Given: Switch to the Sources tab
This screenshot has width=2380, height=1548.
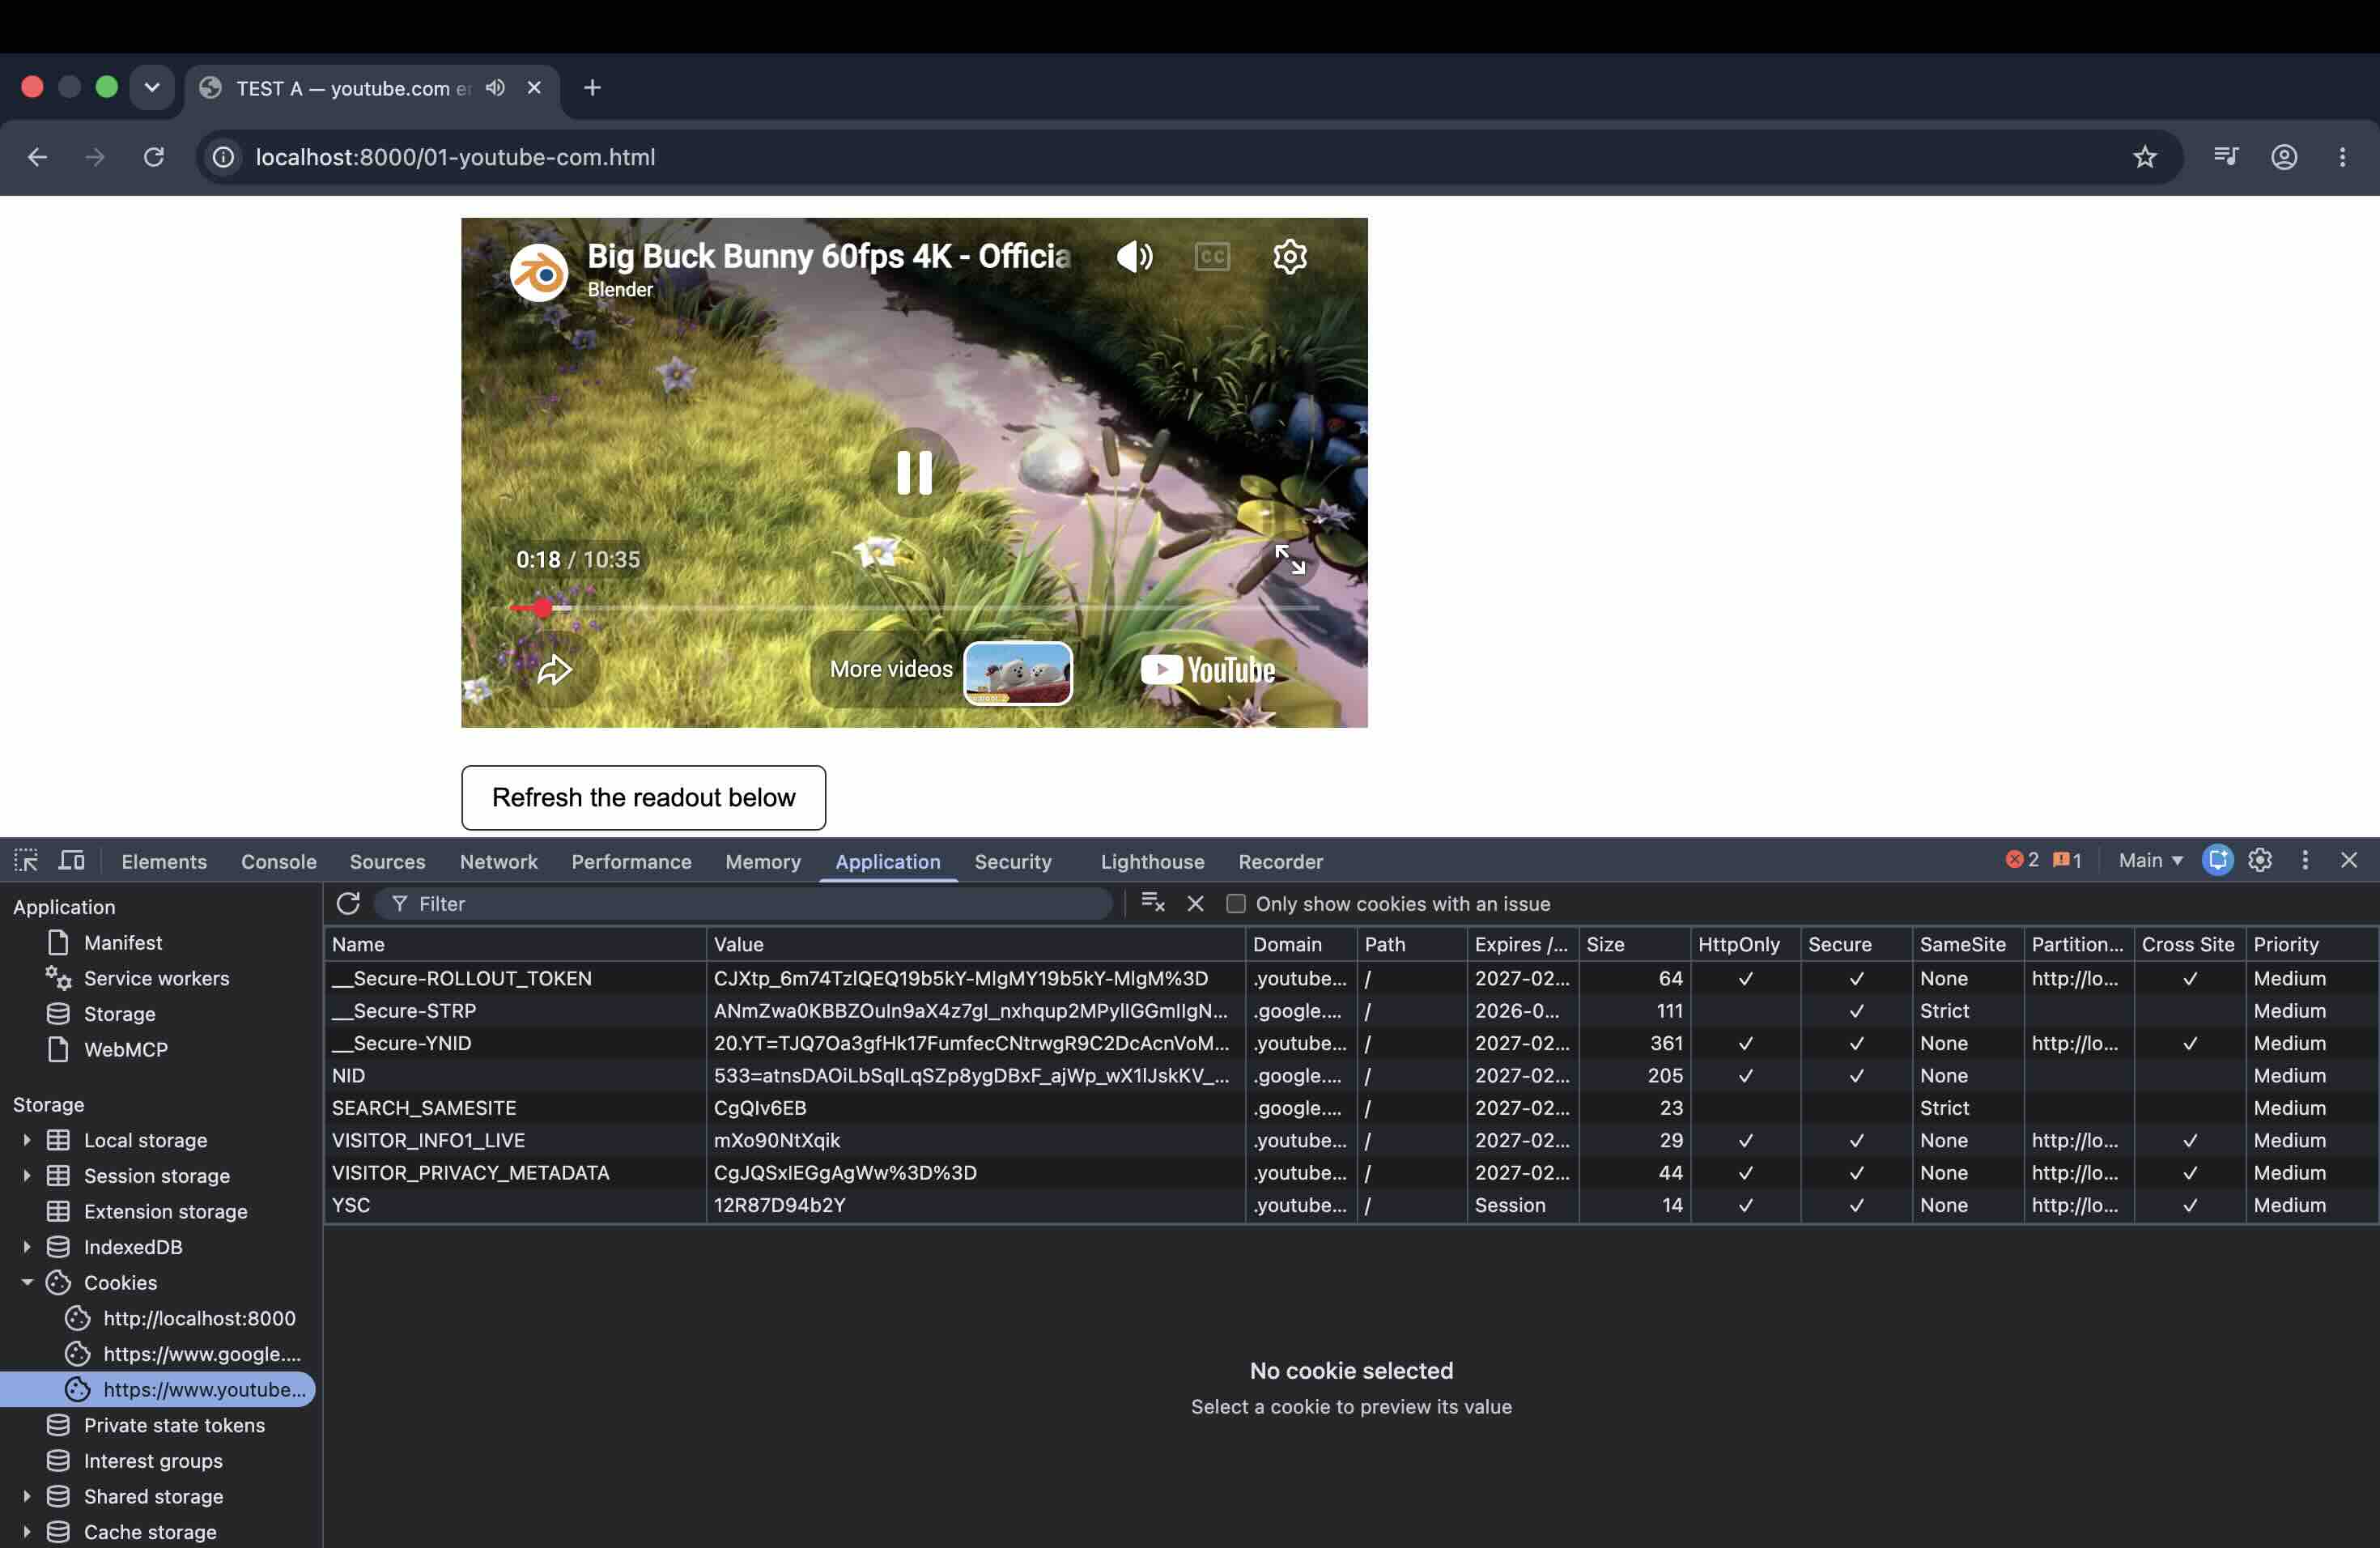Looking at the screenshot, I should [x=387, y=861].
